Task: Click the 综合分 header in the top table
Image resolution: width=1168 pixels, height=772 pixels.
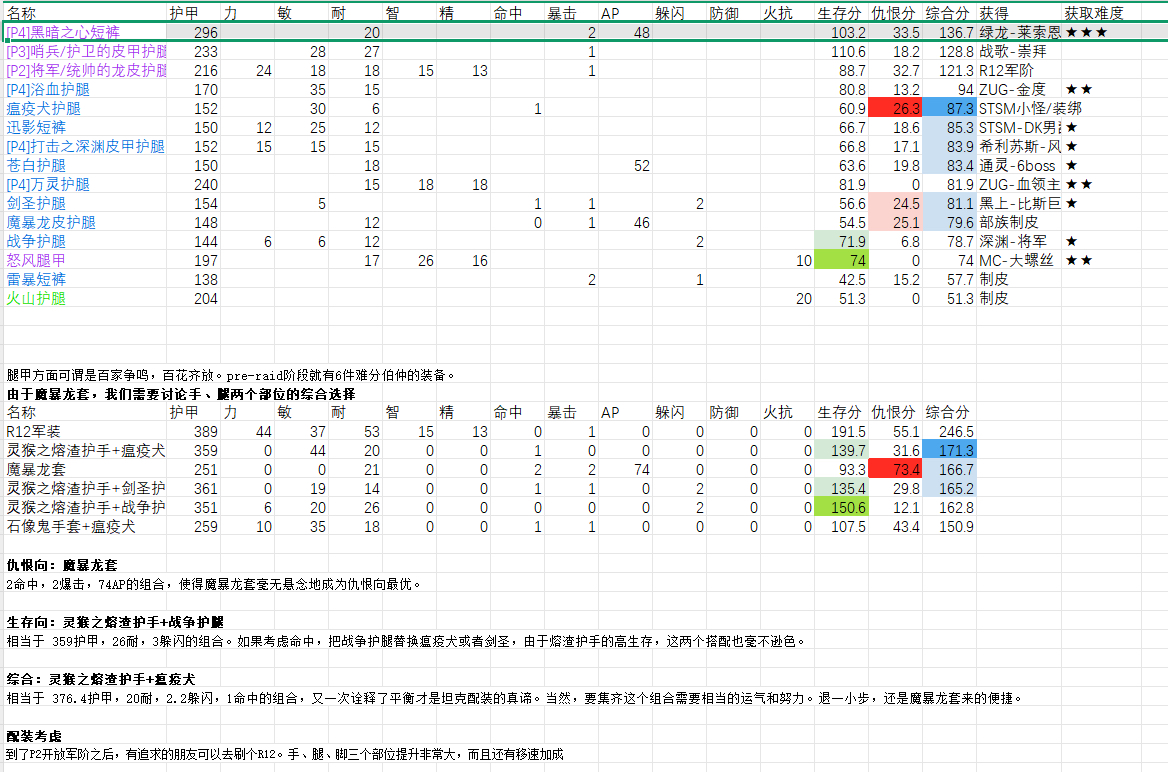Action: (x=948, y=14)
